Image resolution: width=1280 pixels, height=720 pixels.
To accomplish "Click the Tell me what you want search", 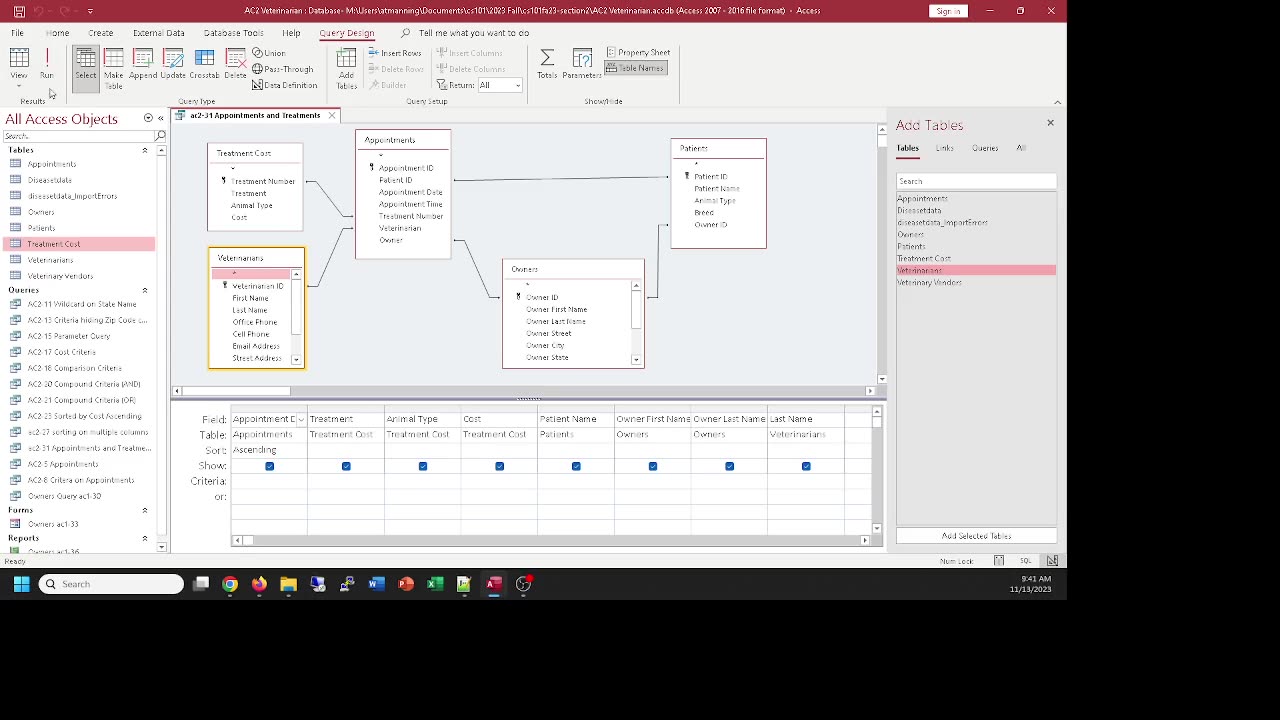I will [473, 33].
